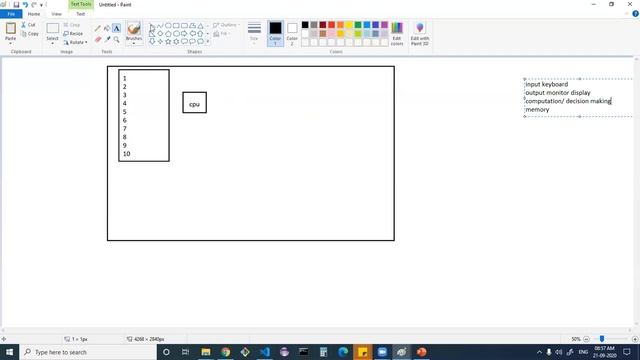This screenshot has width=640, height=360.
Task: Open Chrome from the taskbar
Action: [225, 352]
